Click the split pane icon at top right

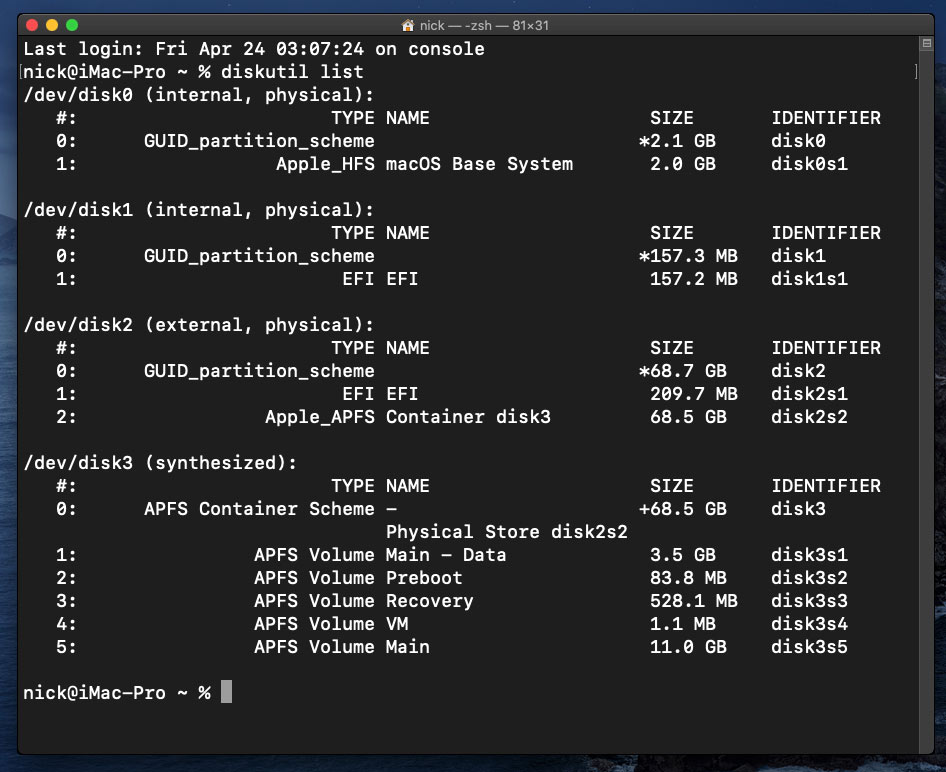click(x=927, y=43)
